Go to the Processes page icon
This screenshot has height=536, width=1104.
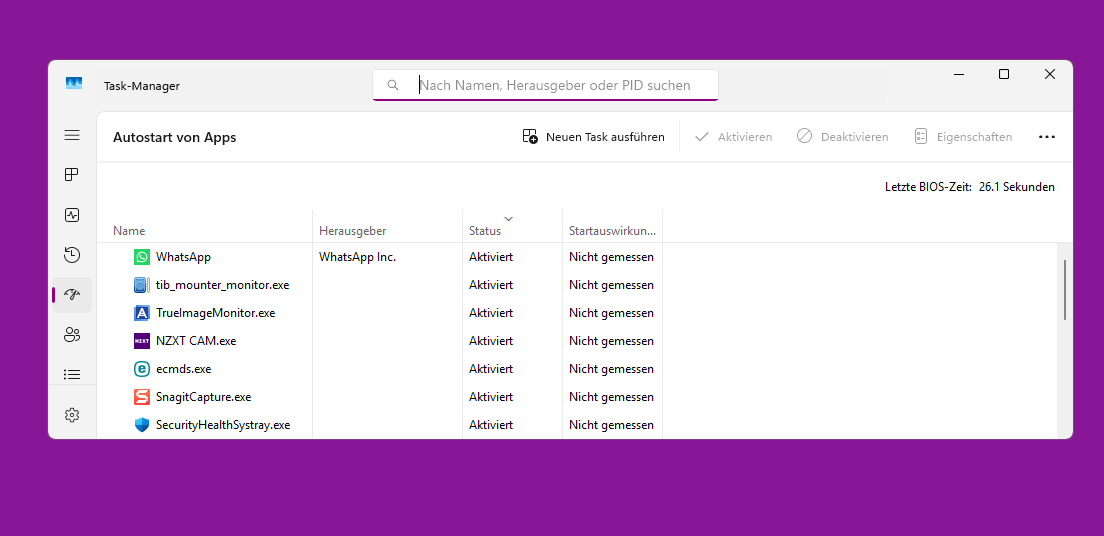click(72, 175)
